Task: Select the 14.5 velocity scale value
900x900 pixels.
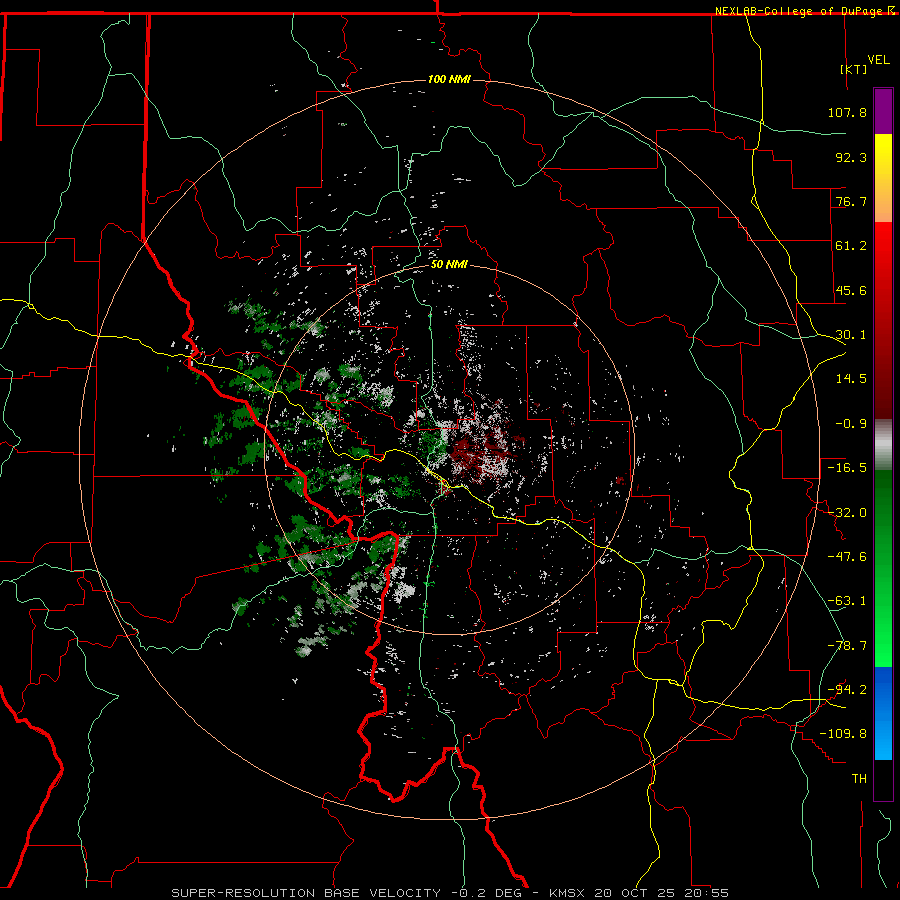Action: click(851, 379)
